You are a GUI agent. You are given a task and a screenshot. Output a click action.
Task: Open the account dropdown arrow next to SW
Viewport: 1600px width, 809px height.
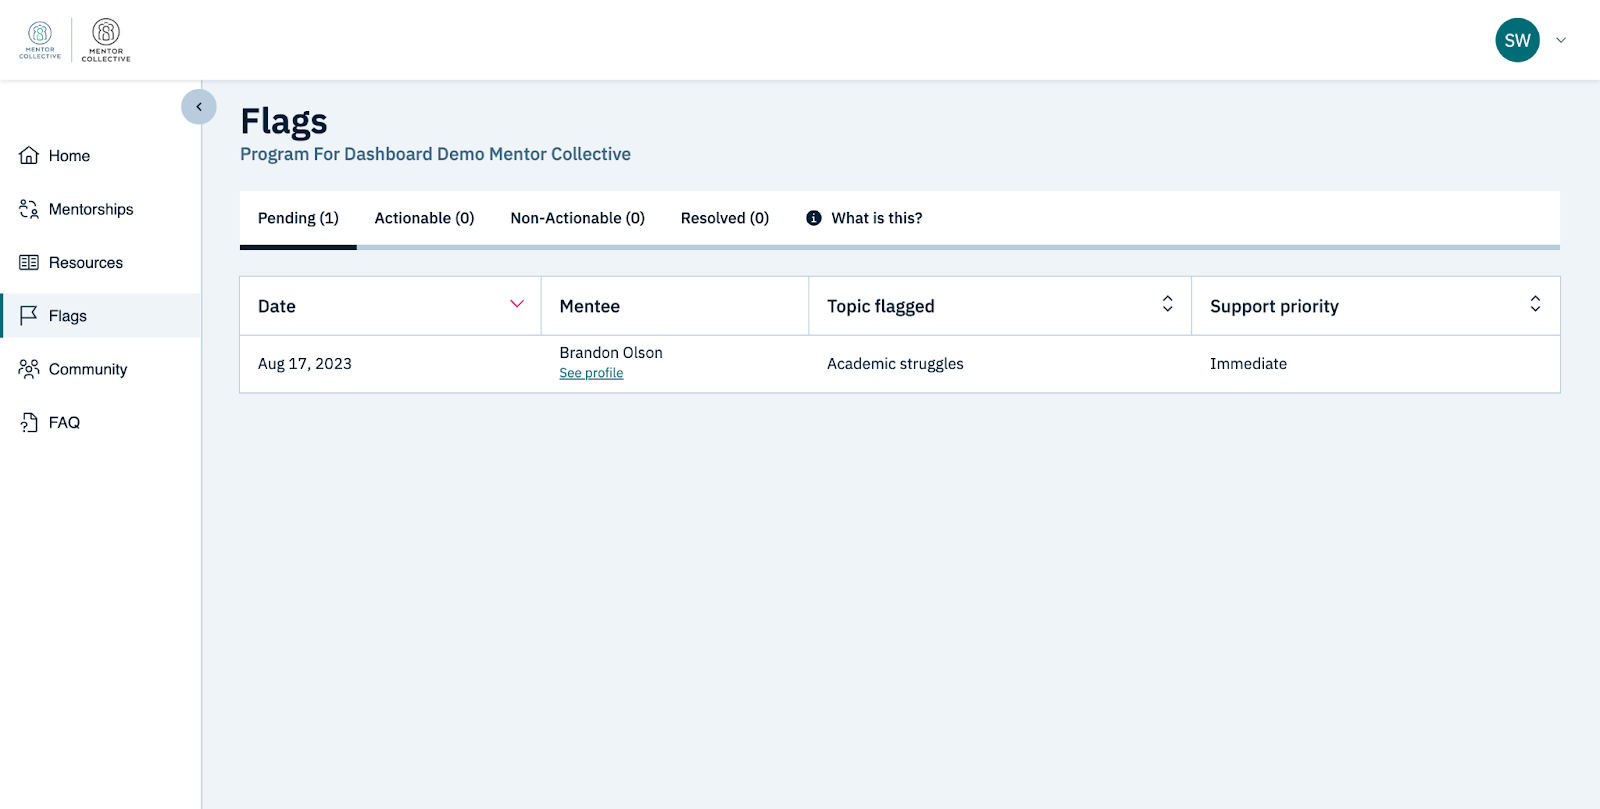[1561, 41]
